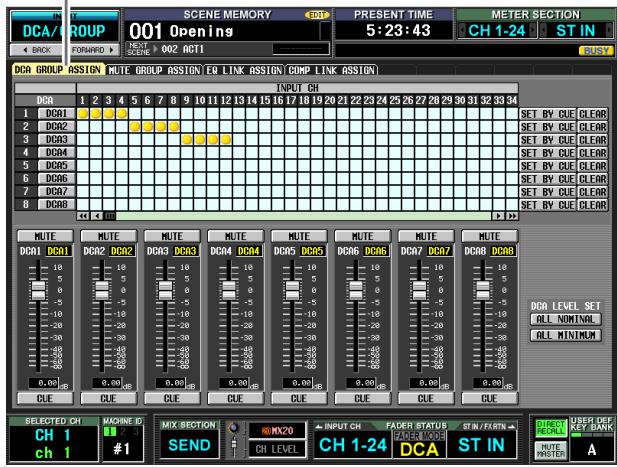Click the USER DEF KEY BANK A display
The height and width of the screenshot is (467, 617).
(x=592, y=450)
